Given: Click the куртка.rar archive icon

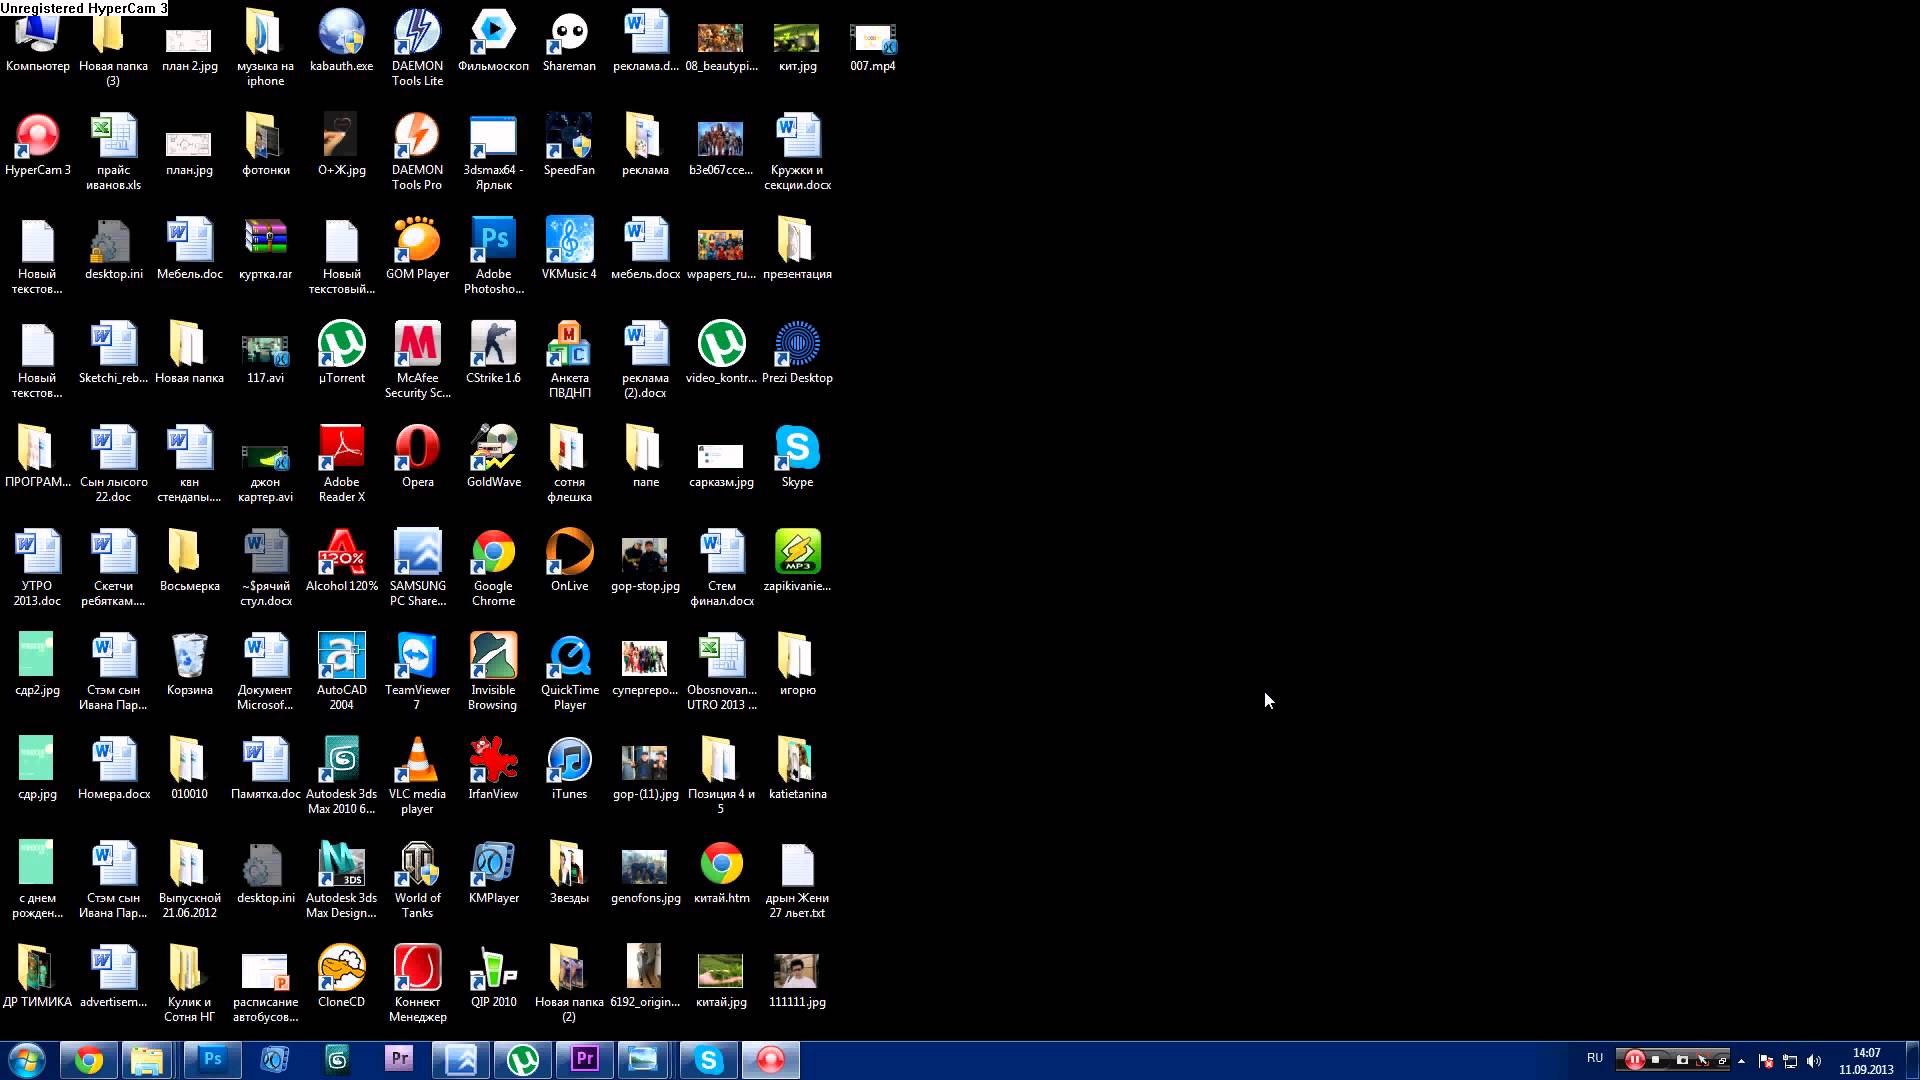Looking at the screenshot, I should 265,248.
